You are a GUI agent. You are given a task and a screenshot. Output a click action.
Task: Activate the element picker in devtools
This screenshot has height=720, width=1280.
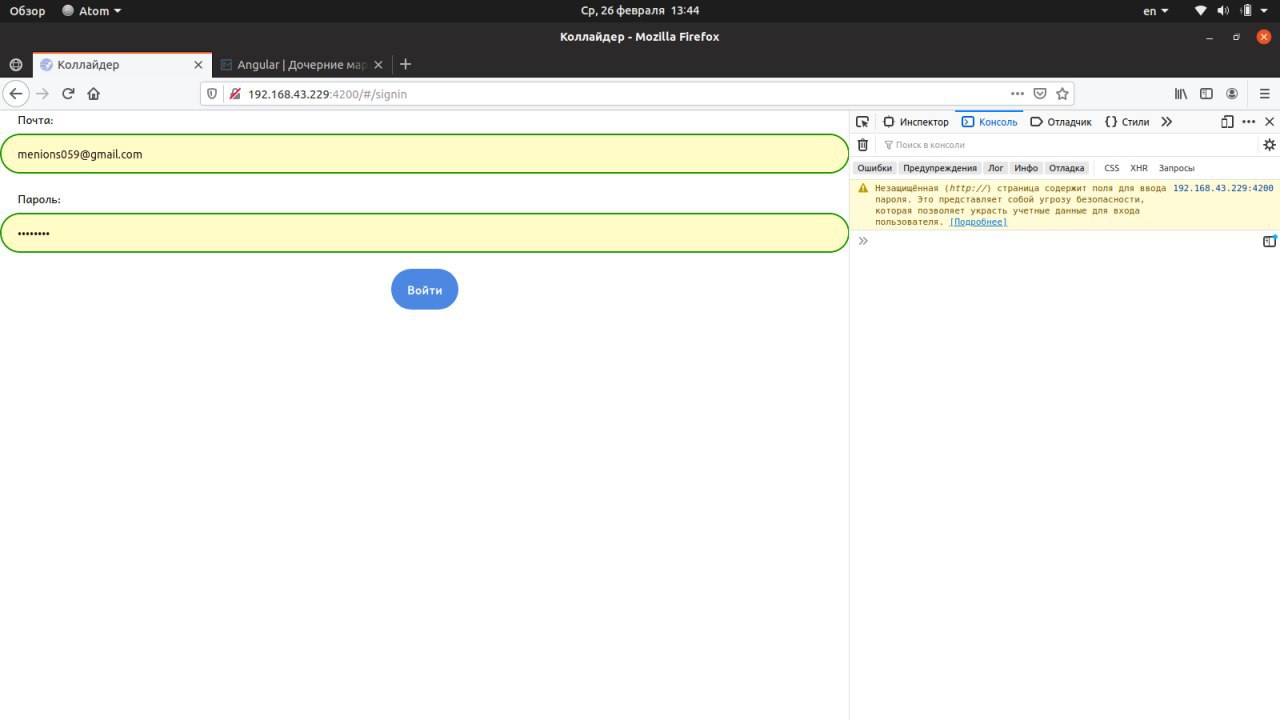point(862,122)
